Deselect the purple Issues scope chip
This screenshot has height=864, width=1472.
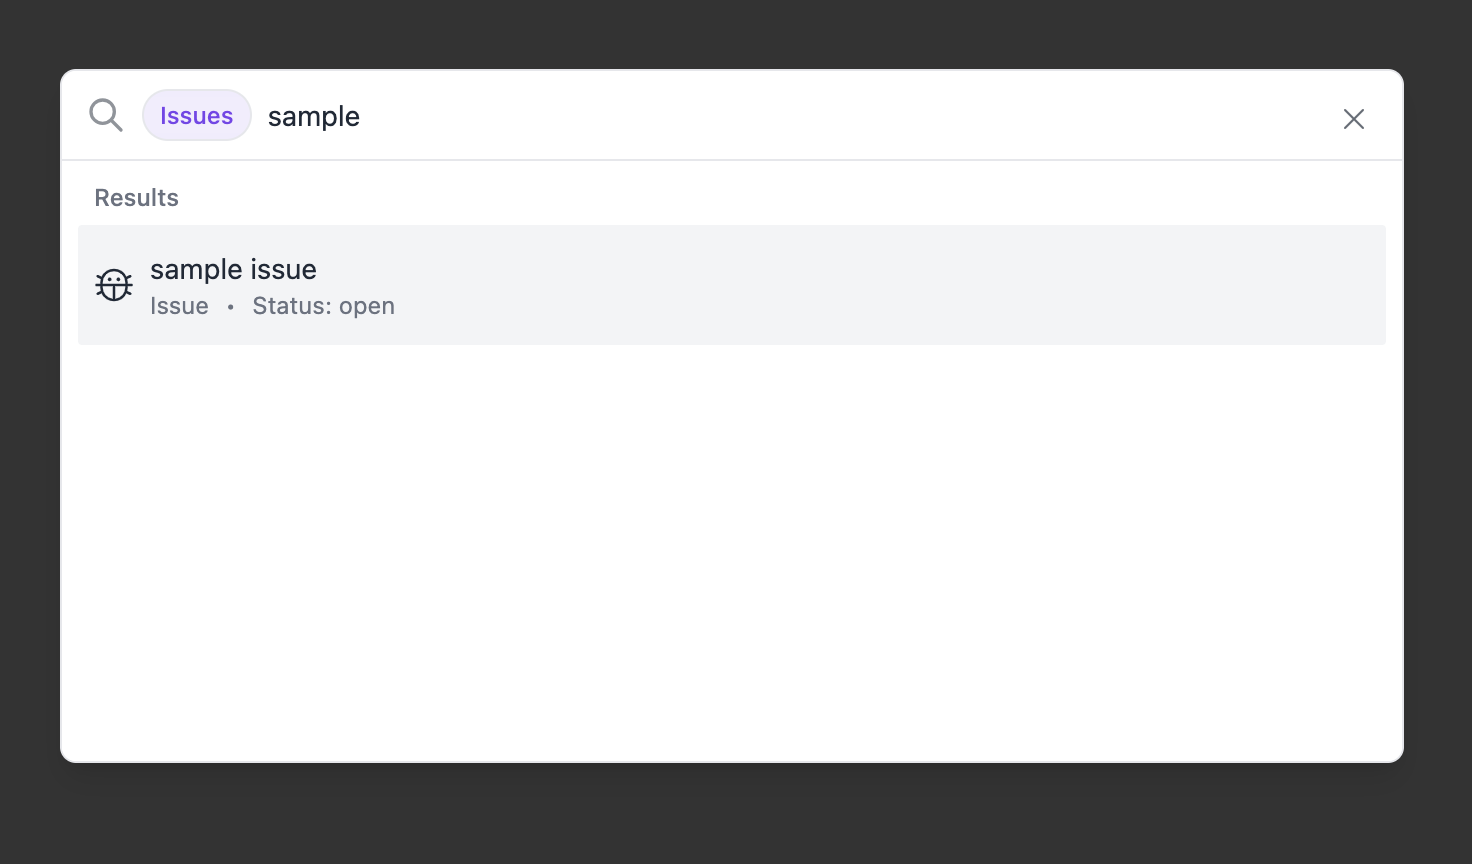[x=196, y=115]
